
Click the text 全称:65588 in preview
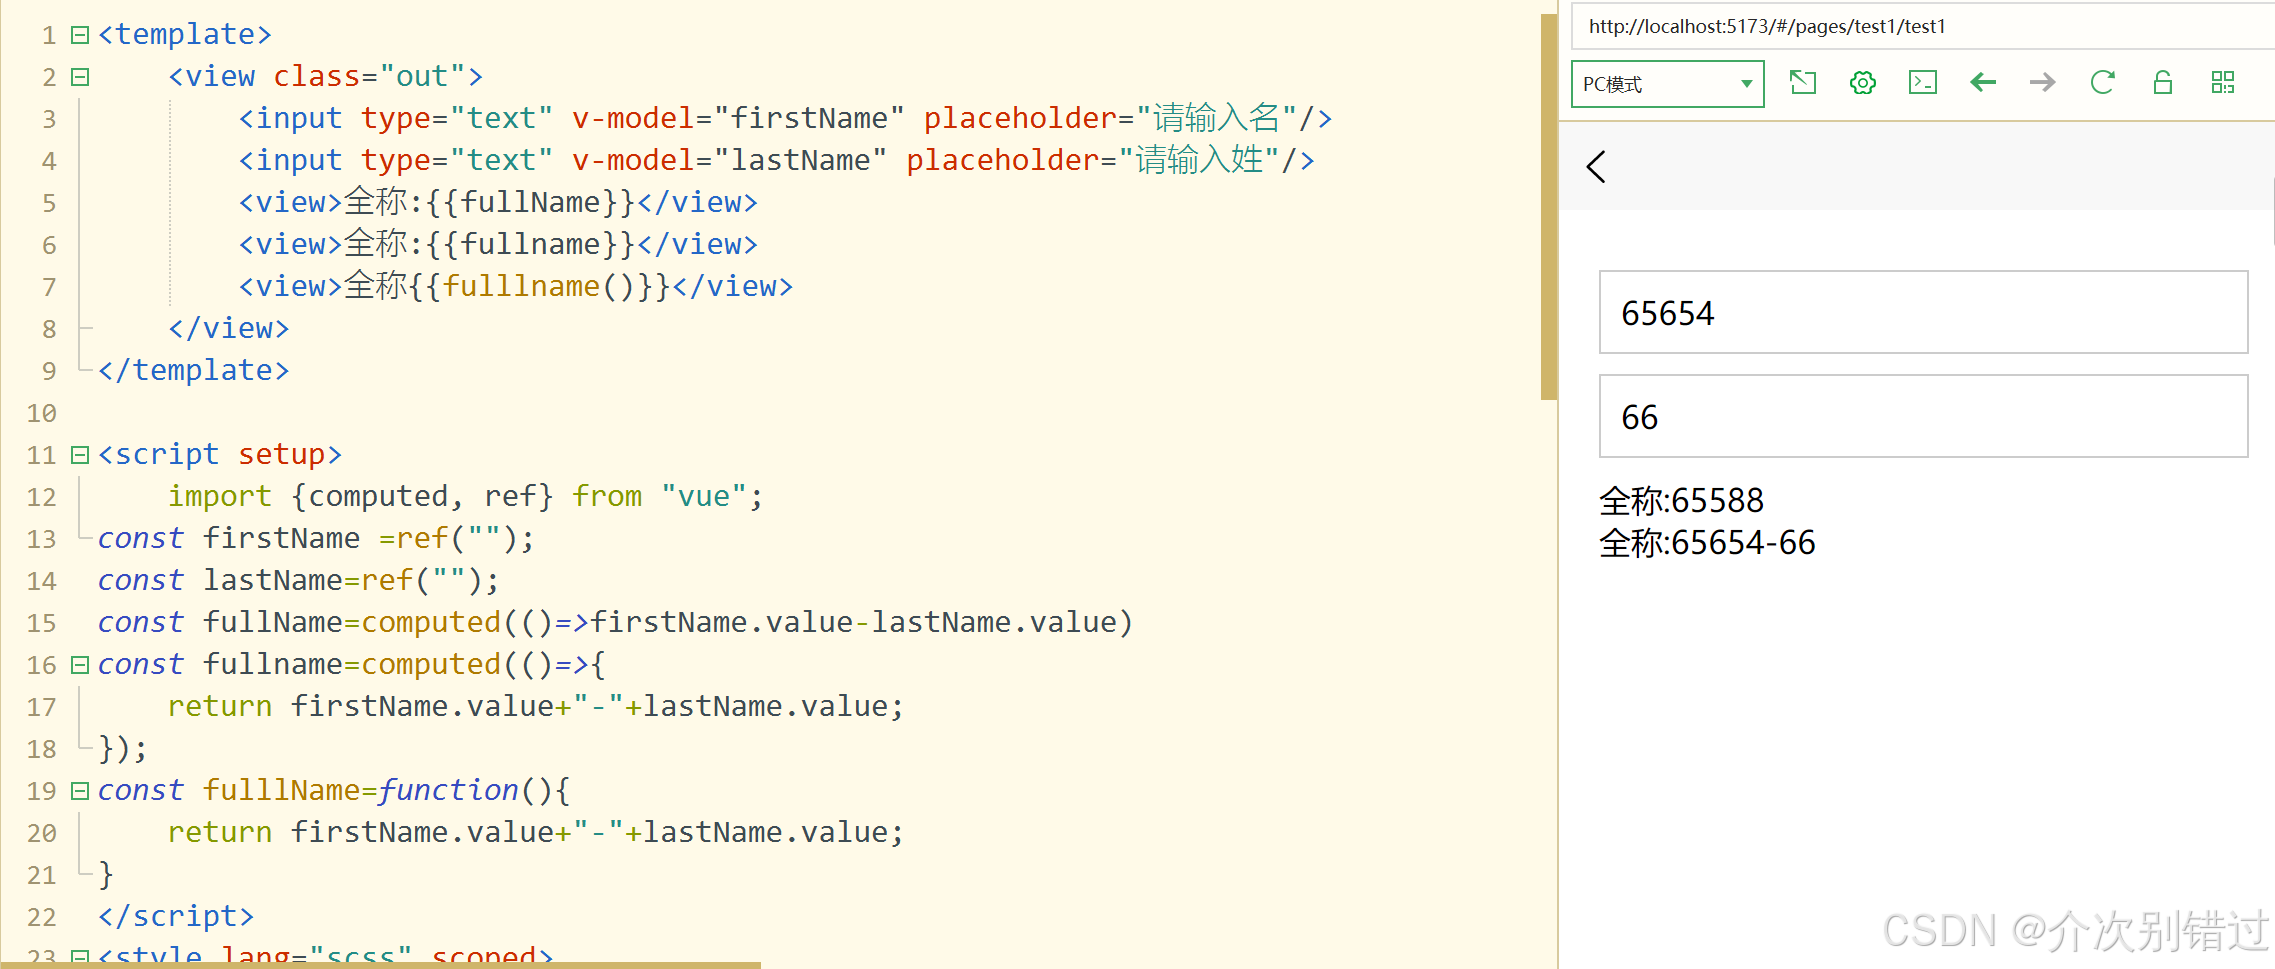point(1681,500)
